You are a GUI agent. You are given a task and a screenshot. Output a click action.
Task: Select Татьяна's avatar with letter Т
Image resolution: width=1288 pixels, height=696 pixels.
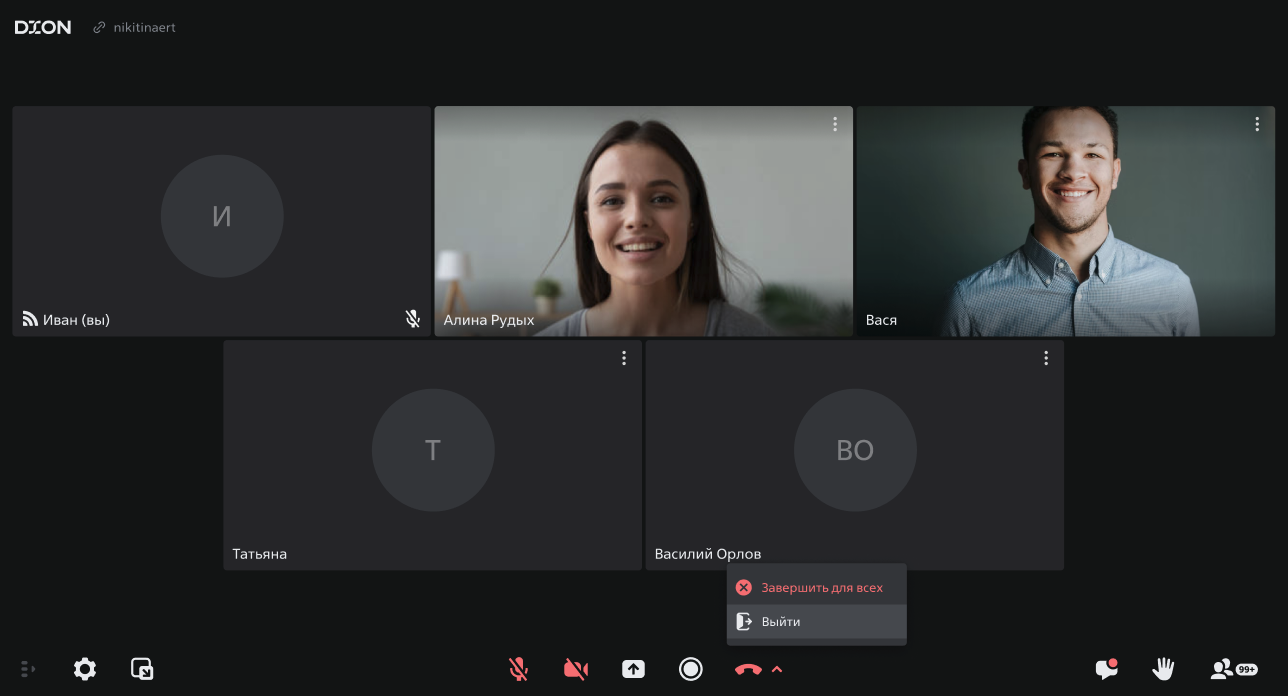433,450
